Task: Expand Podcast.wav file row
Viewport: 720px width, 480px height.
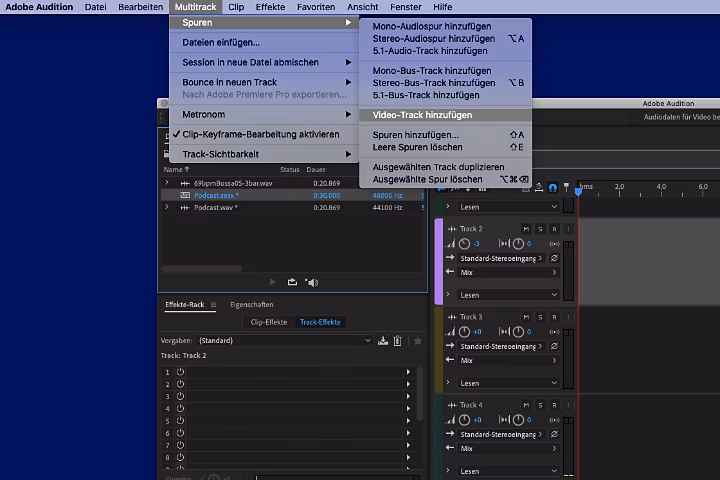Action: click(167, 208)
